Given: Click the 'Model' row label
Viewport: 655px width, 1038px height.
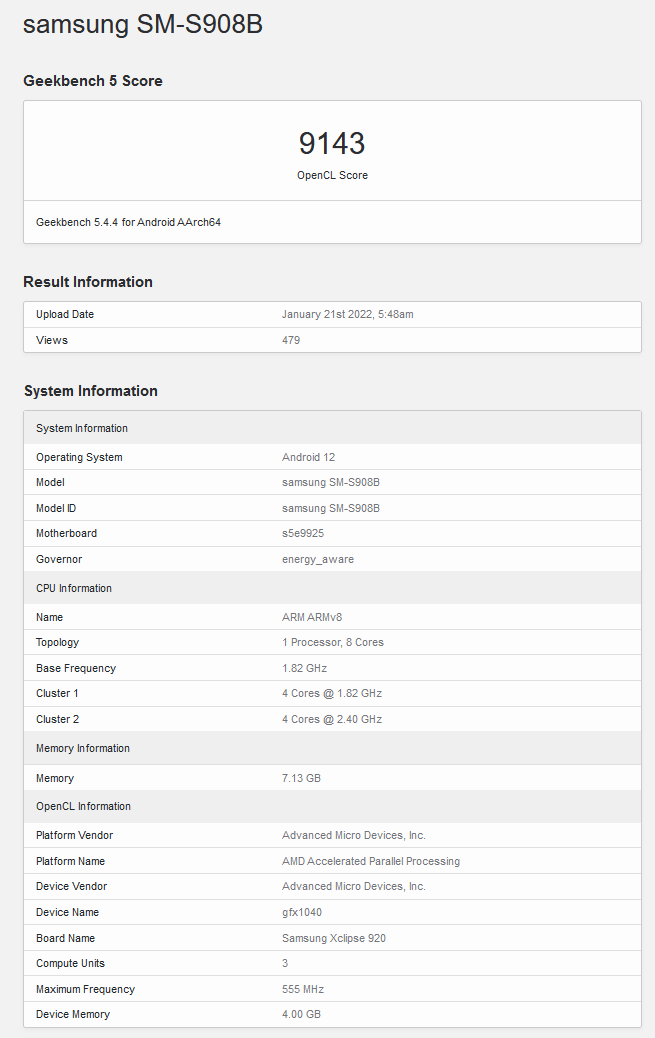Looking at the screenshot, I should click(50, 483).
